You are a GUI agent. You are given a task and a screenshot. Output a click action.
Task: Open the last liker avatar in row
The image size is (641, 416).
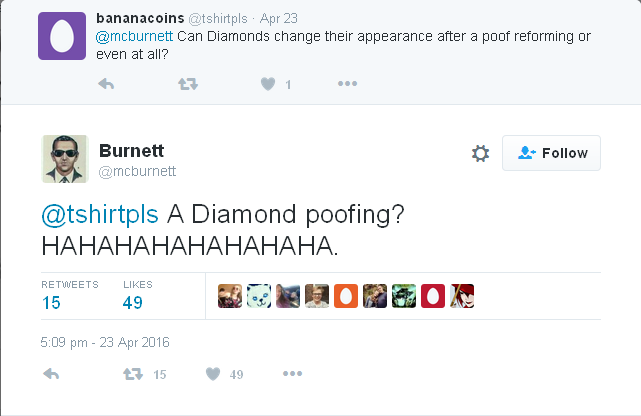click(x=461, y=296)
